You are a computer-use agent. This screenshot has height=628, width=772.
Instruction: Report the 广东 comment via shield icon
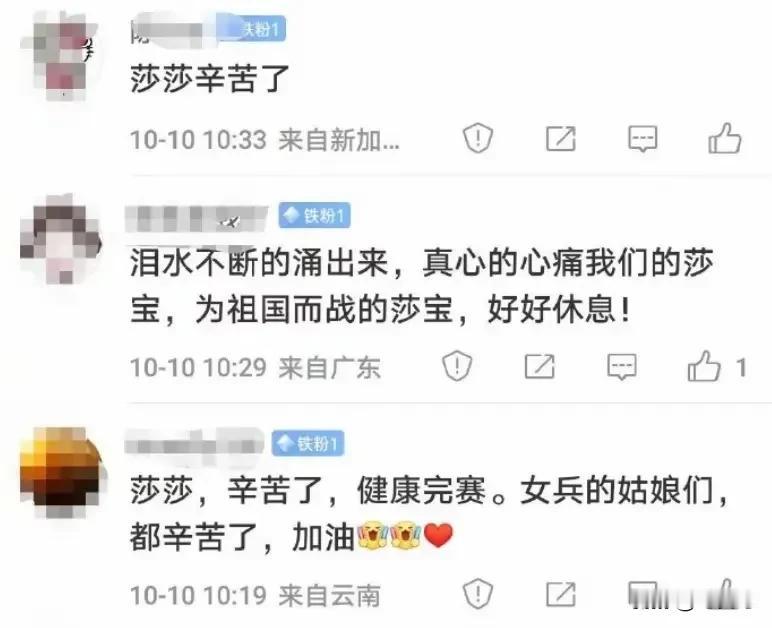point(457,366)
